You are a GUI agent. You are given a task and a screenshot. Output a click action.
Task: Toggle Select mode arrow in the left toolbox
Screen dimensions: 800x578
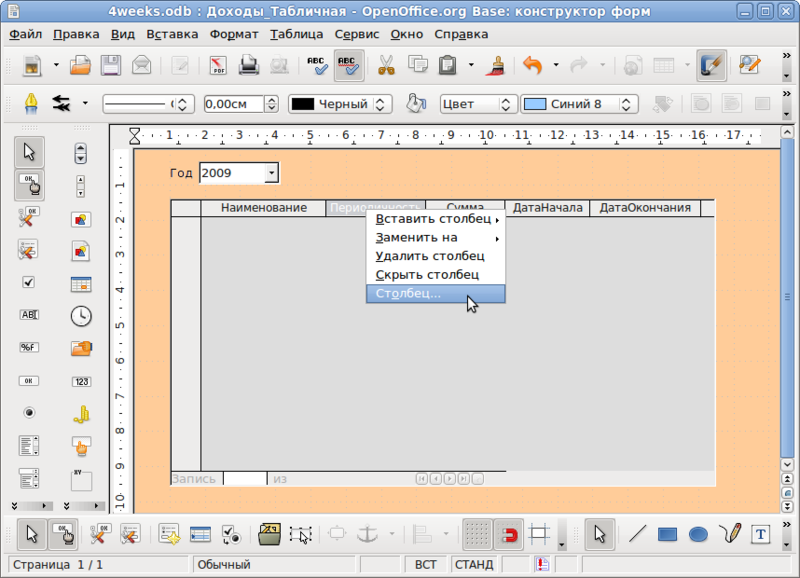tap(29, 152)
